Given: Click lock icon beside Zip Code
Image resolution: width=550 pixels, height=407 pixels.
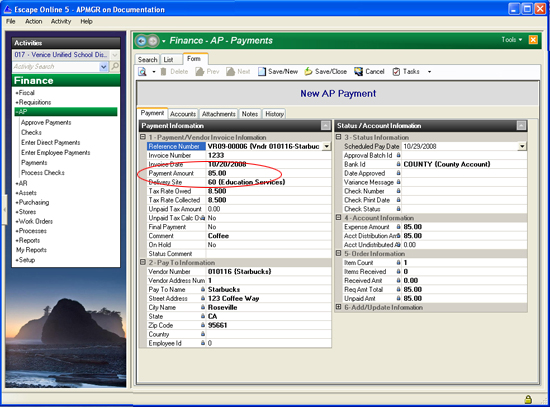Looking at the screenshot, I should point(203,325).
